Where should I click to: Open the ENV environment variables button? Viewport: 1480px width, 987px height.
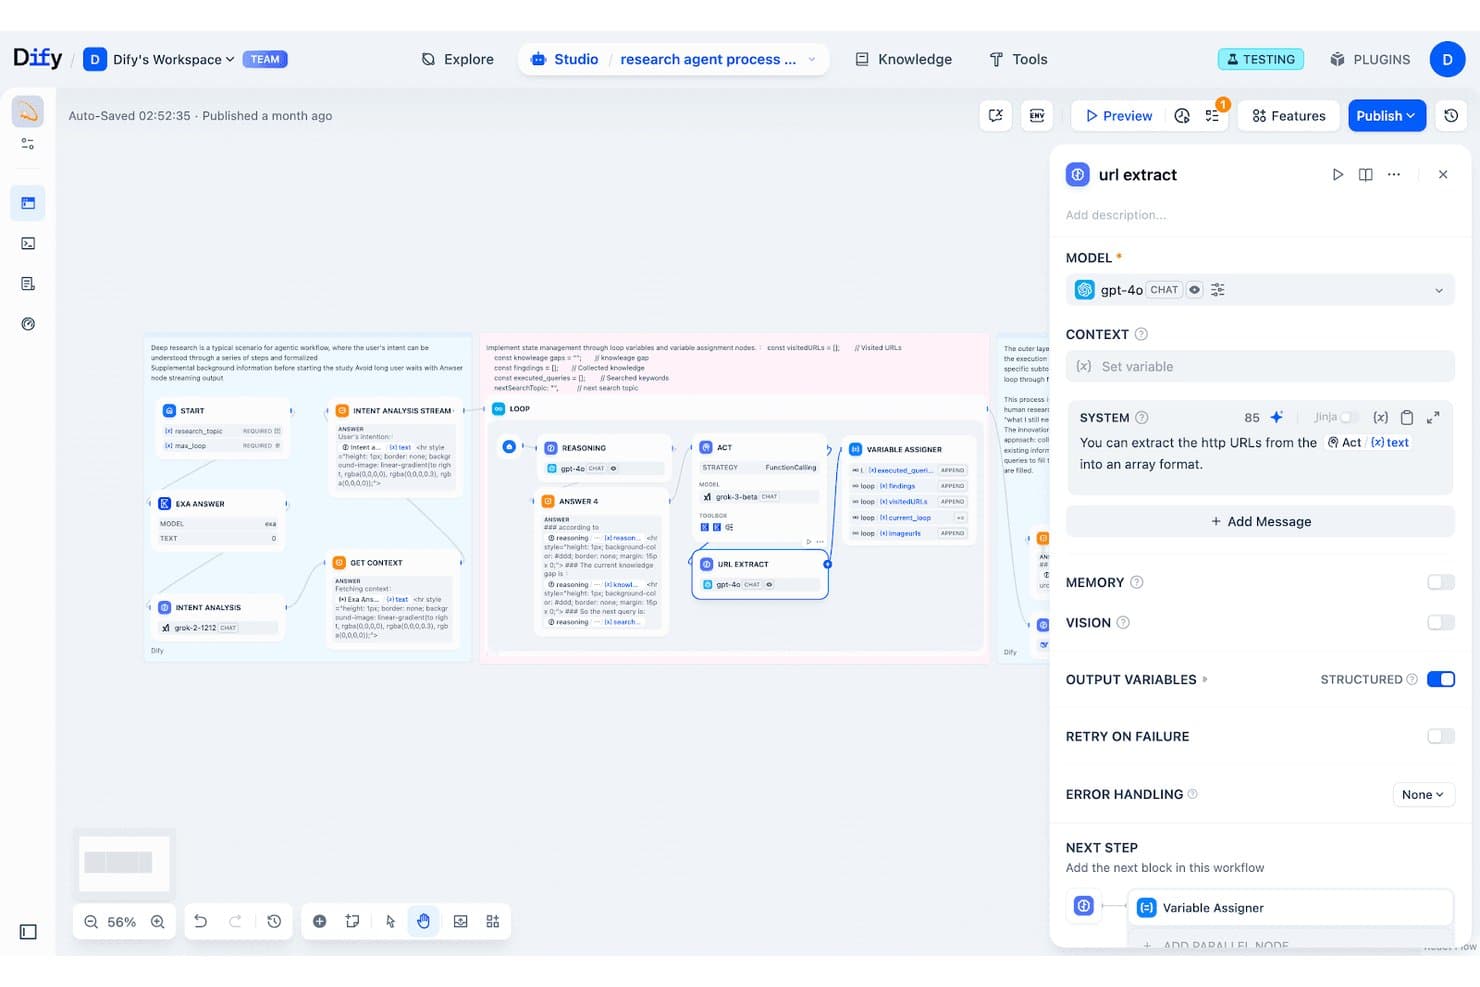pos(1037,115)
